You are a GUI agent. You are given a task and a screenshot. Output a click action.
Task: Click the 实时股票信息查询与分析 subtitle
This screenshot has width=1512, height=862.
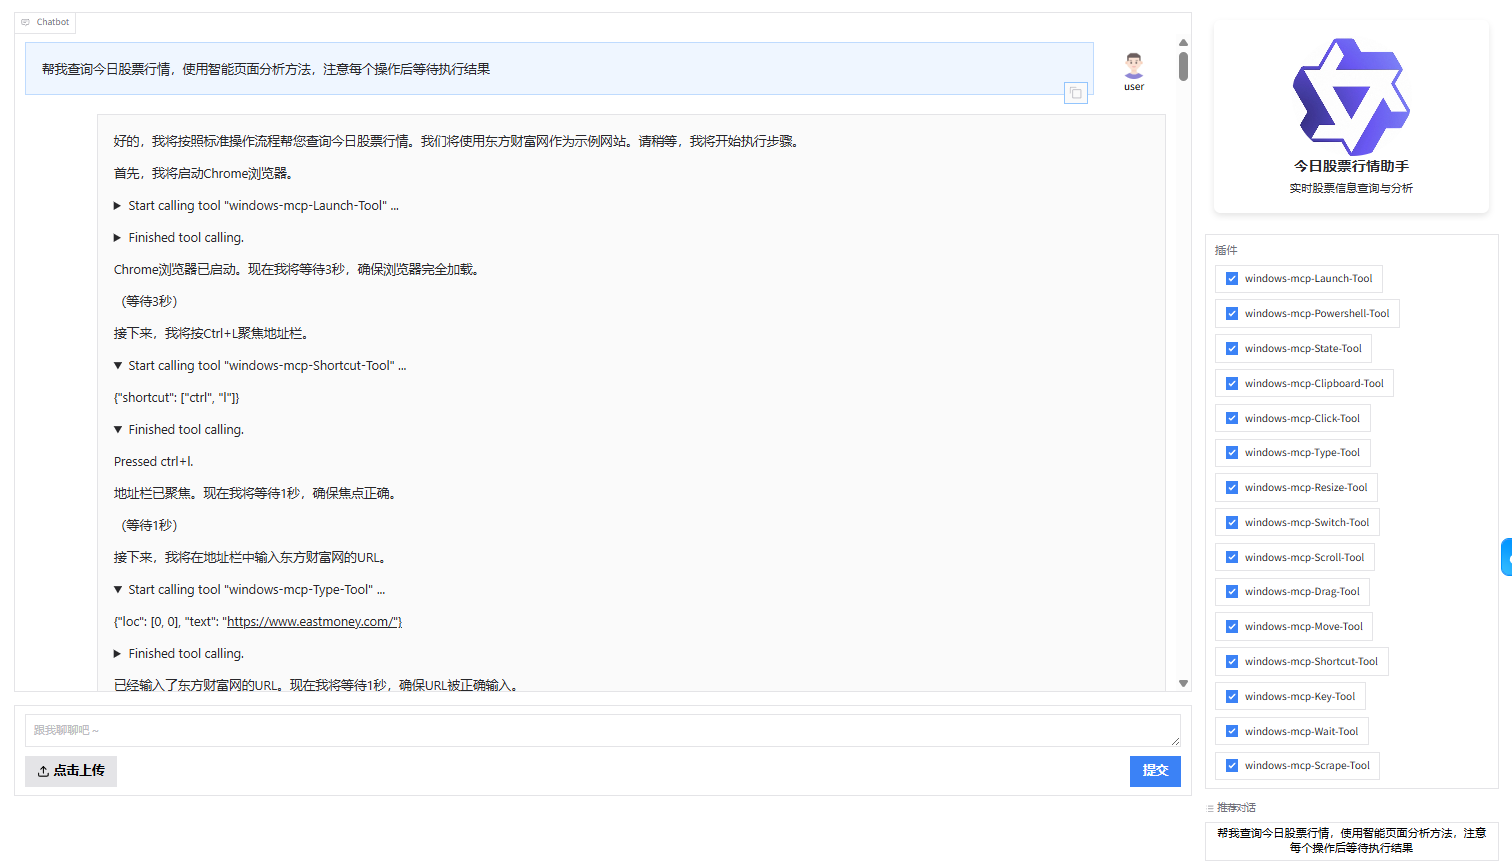tap(1351, 188)
